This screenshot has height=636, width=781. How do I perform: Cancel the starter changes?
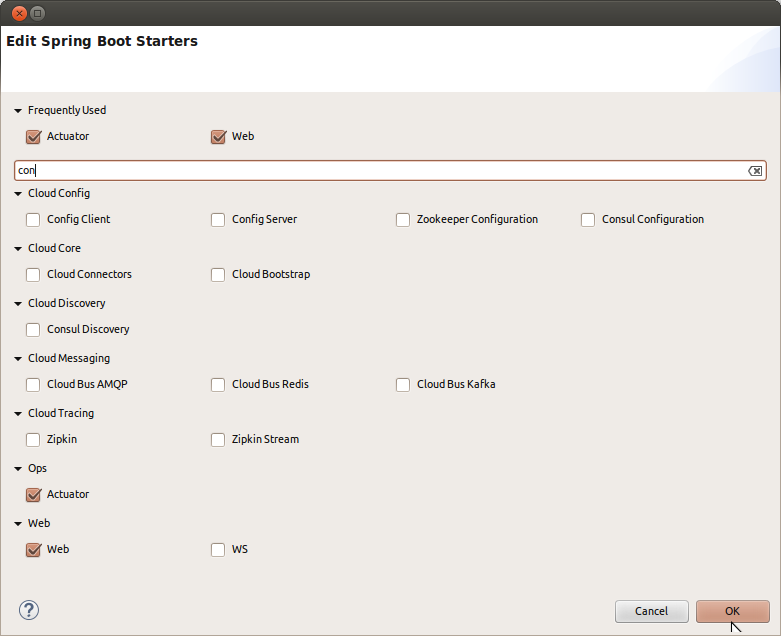coord(651,611)
